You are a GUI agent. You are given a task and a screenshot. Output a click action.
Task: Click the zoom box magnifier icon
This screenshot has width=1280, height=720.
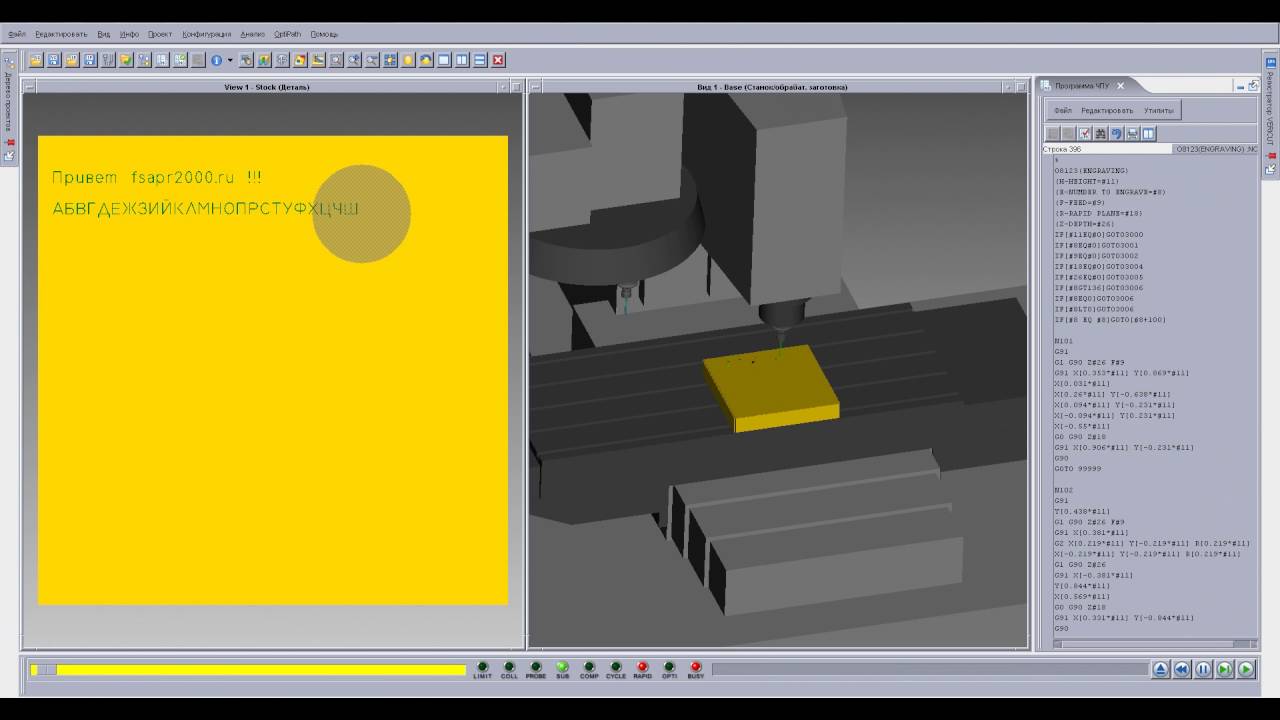334,60
